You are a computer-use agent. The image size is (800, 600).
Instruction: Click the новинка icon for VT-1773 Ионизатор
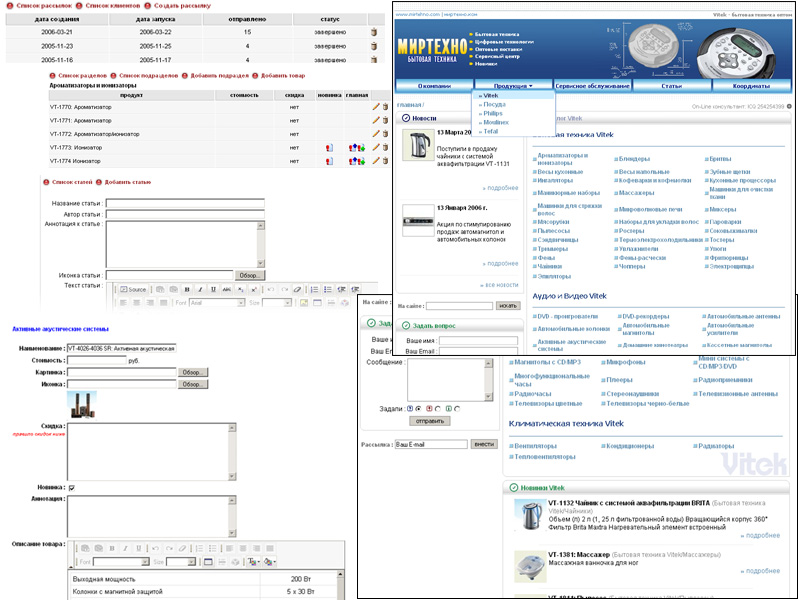coord(328,147)
